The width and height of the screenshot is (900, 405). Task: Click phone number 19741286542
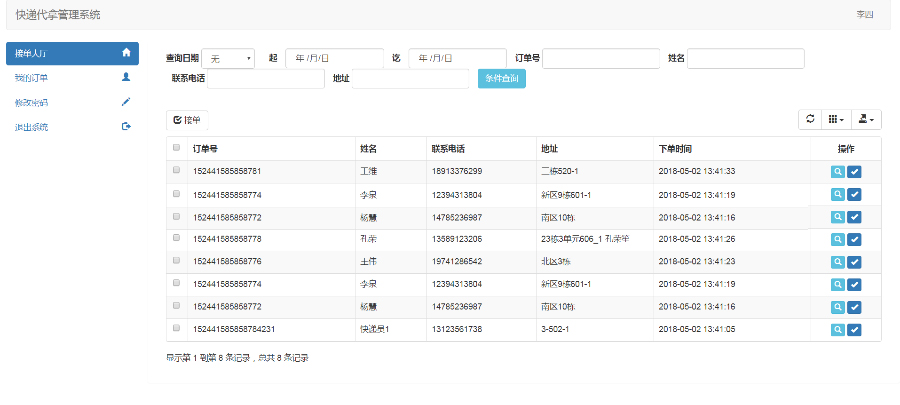(457, 262)
